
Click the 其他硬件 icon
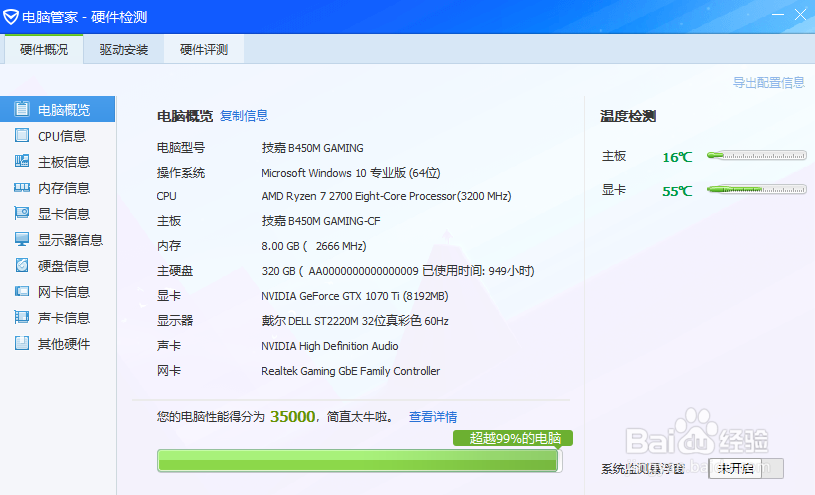pos(22,343)
